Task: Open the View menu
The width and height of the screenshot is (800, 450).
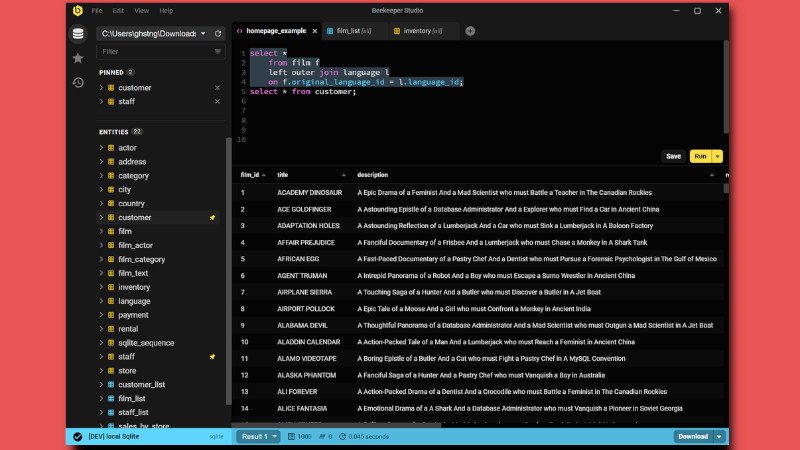Action: click(141, 11)
